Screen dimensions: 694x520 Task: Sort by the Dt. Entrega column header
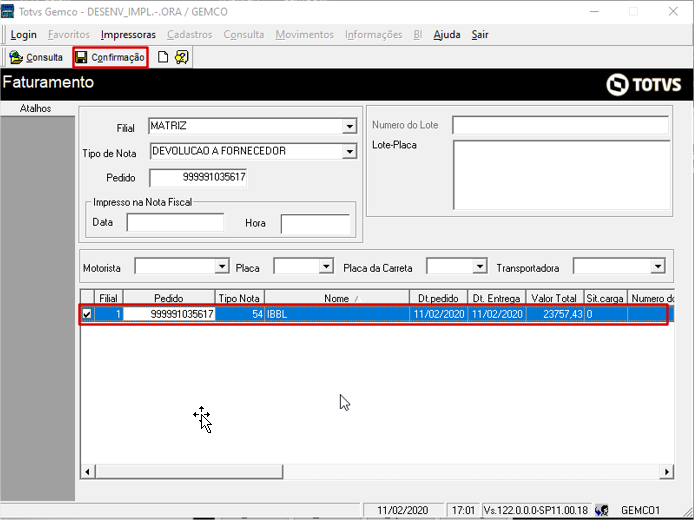(497, 298)
